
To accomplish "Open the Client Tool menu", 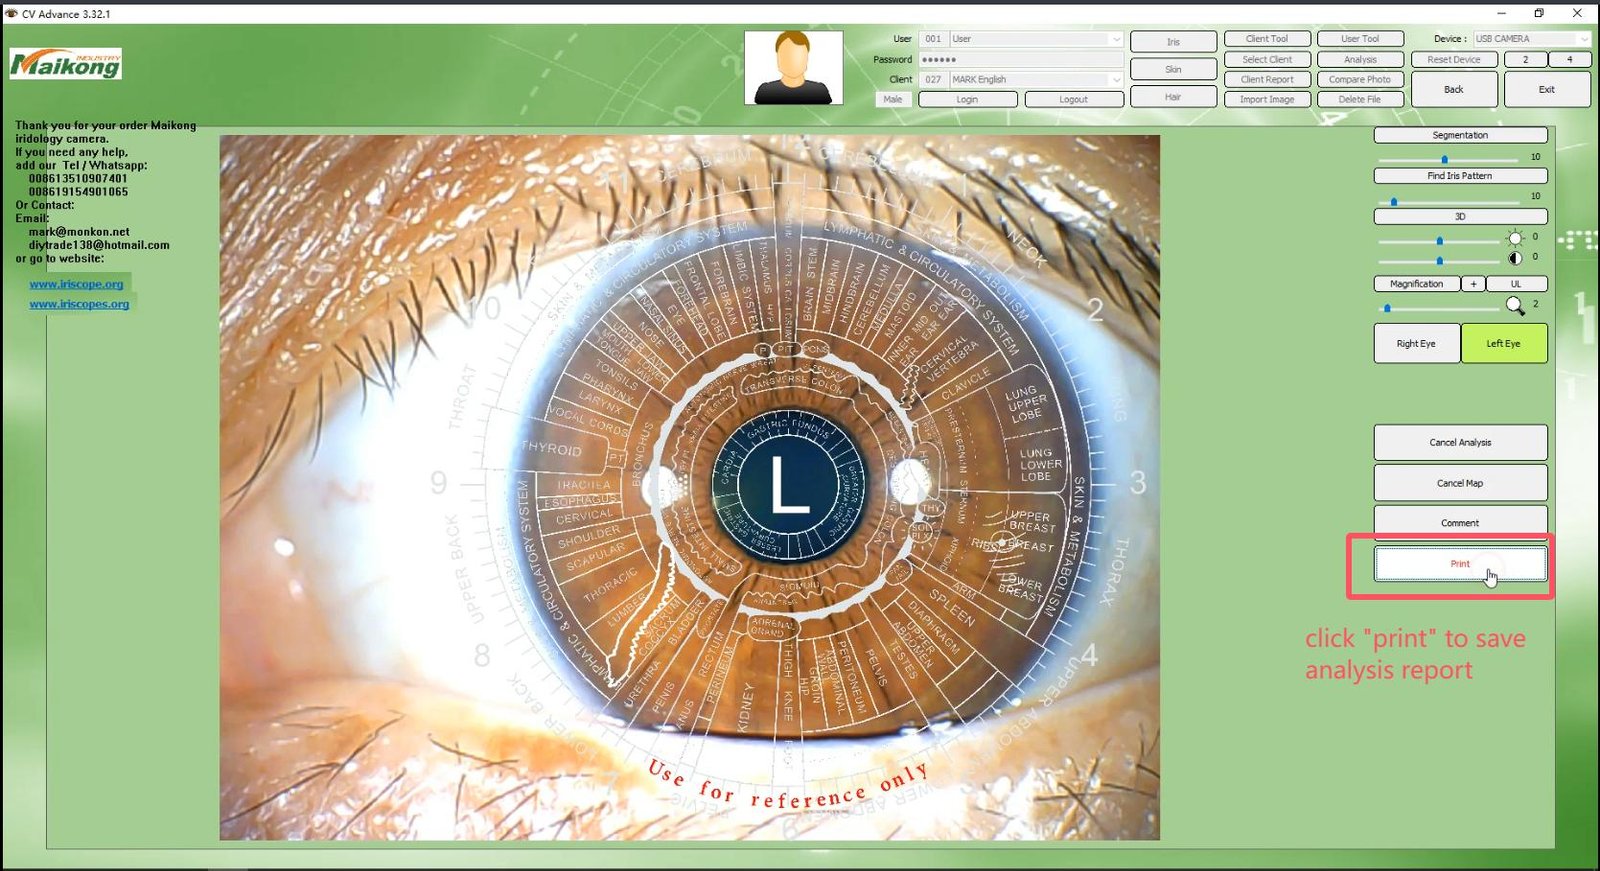I will pos(1267,39).
